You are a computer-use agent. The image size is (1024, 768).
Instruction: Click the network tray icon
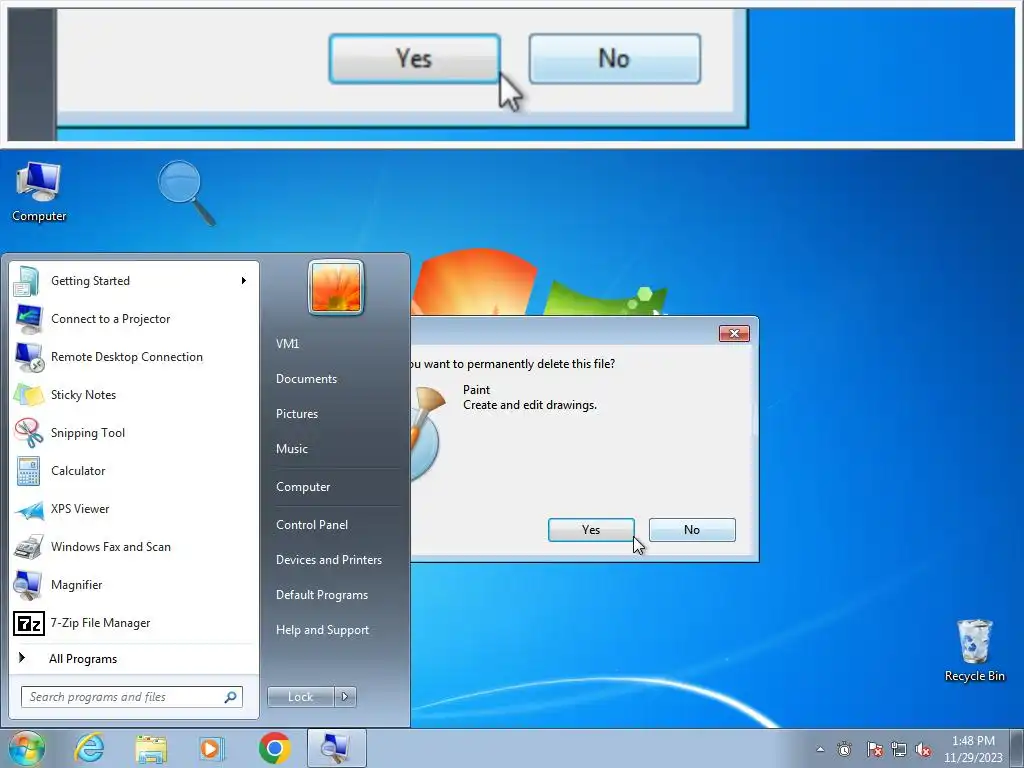click(x=899, y=750)
